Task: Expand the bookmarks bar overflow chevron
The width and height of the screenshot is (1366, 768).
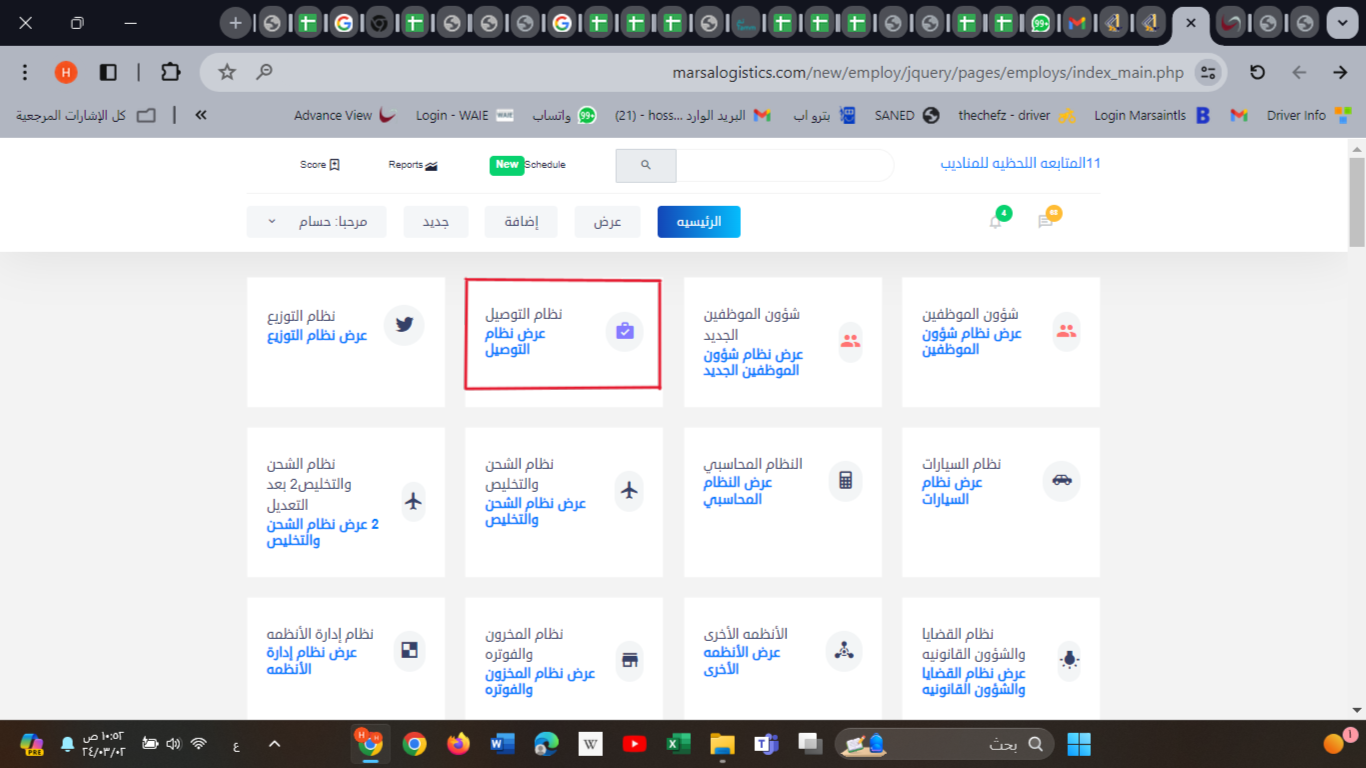Action: click(x=201, y=115)
